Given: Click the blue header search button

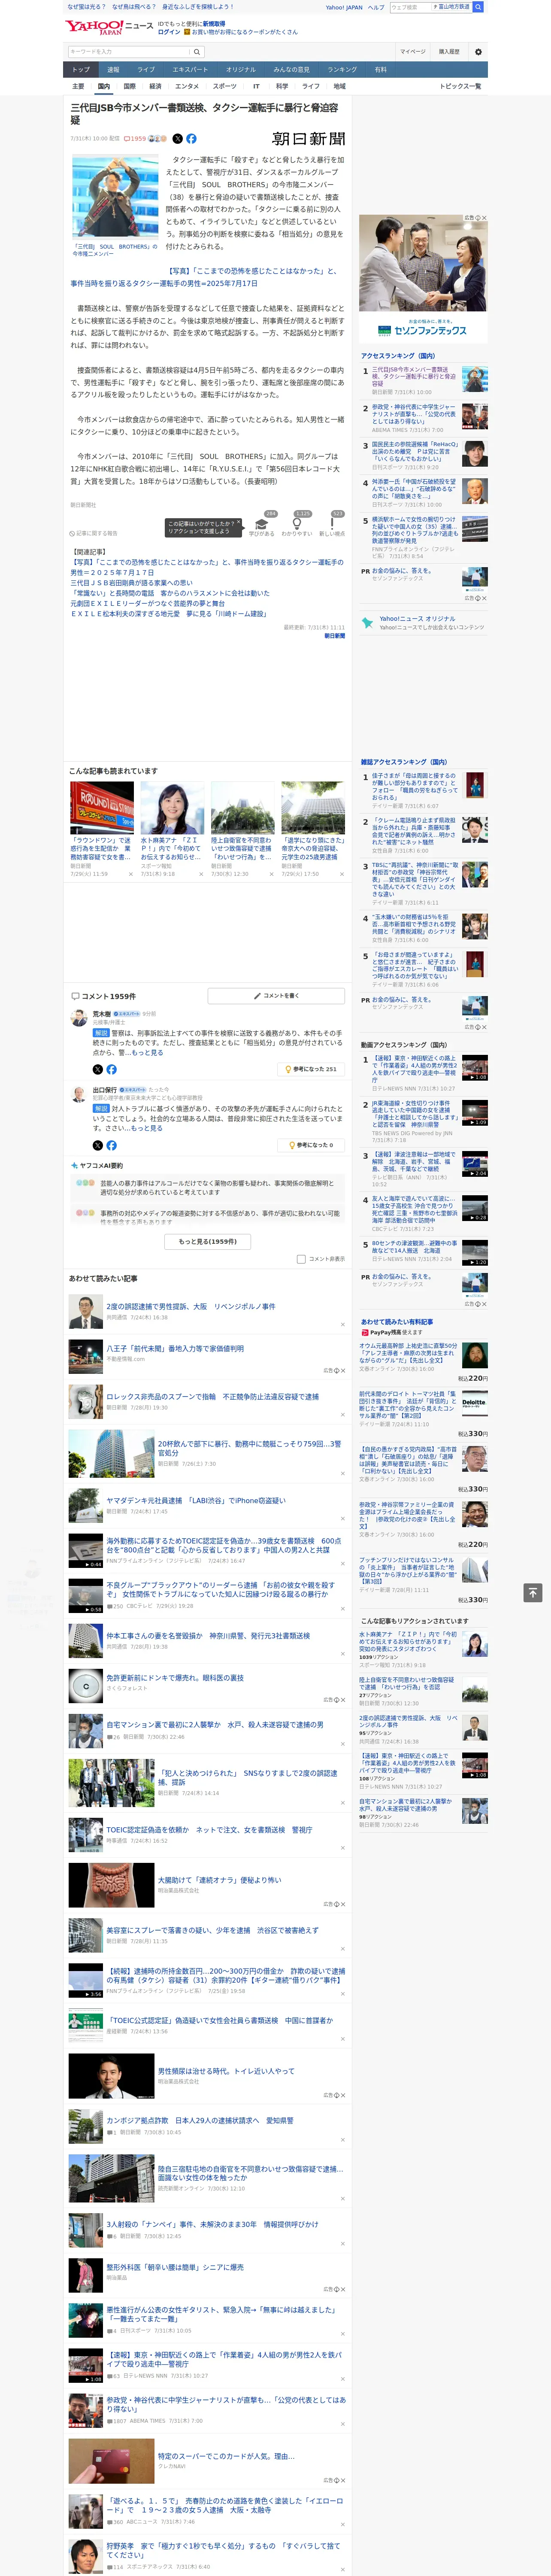Looking at the screenshot, I should (478, 7).
